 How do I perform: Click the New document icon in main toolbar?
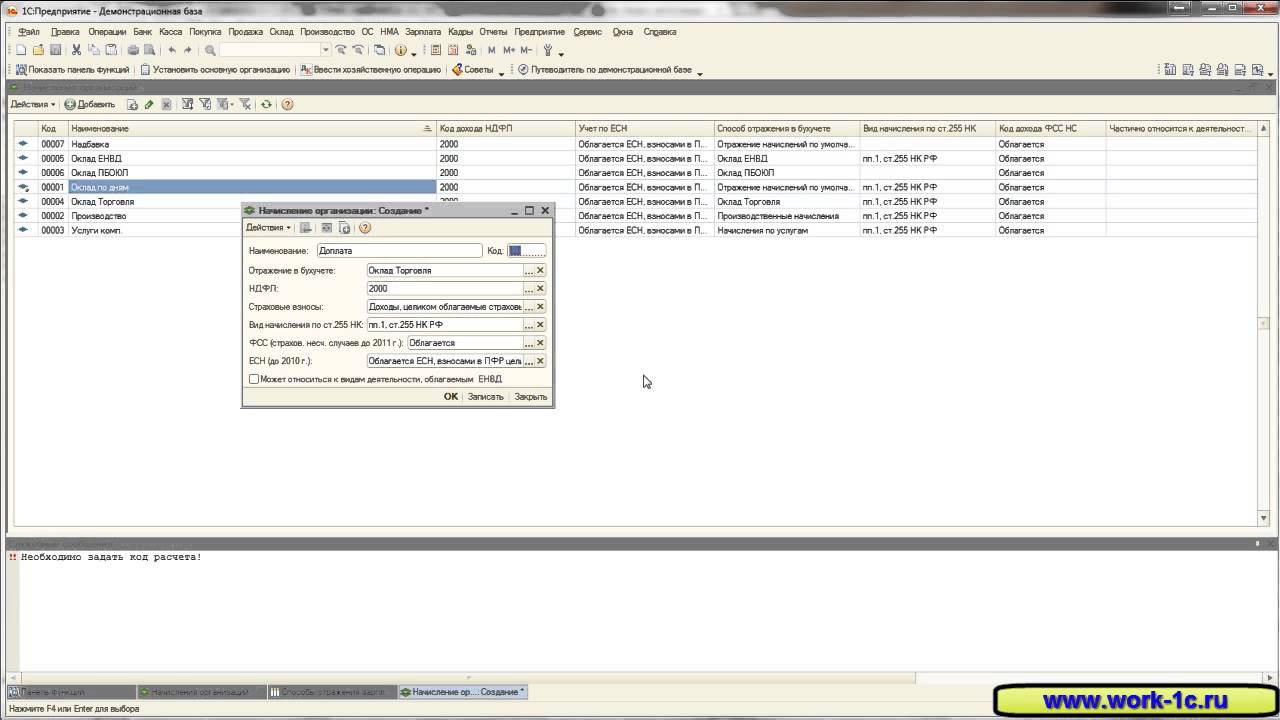(x=21, y=50)
